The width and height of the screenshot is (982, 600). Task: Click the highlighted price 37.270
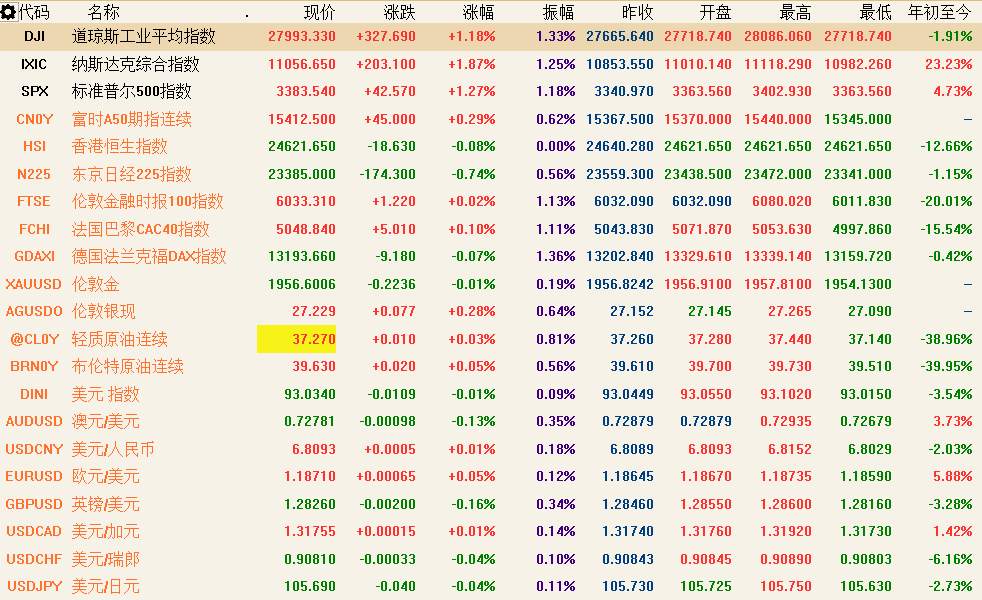tap(296, 339)
